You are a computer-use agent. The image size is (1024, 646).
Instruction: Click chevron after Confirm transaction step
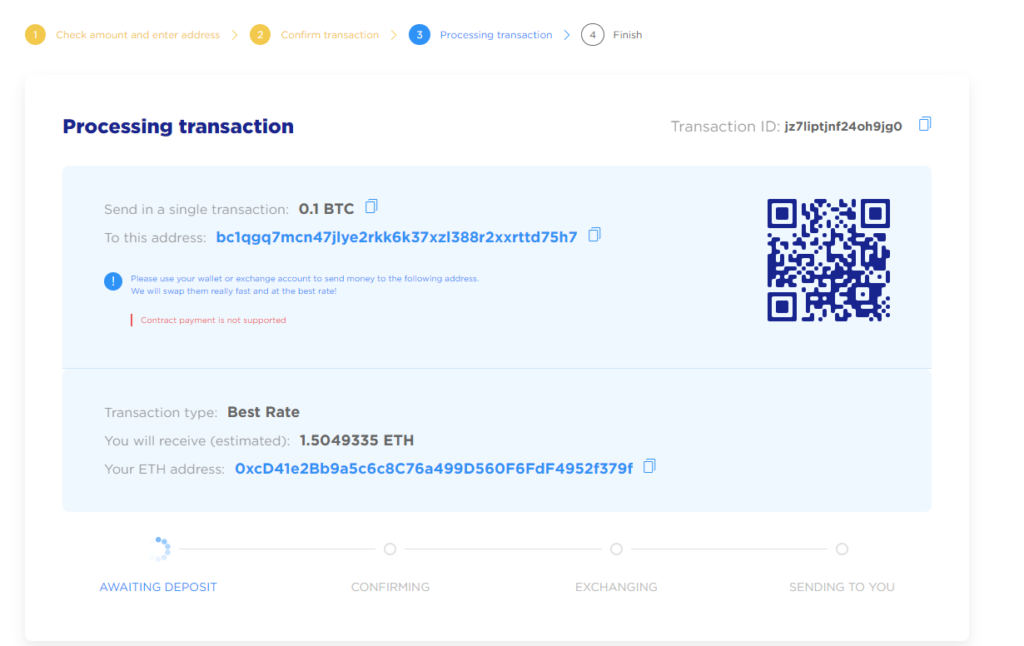[394, 35]
